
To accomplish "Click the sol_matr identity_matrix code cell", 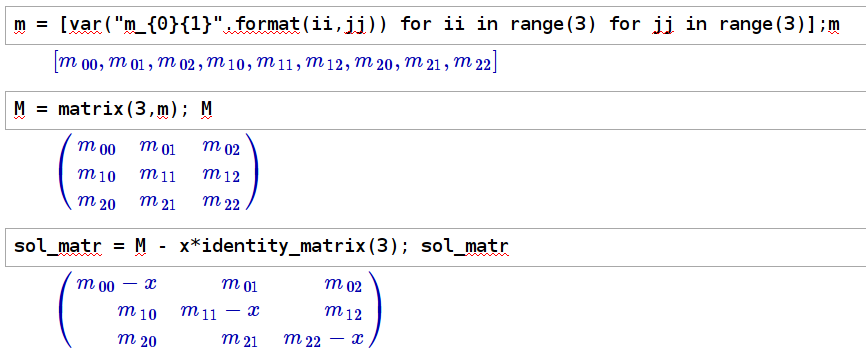I will pos(436,247).
